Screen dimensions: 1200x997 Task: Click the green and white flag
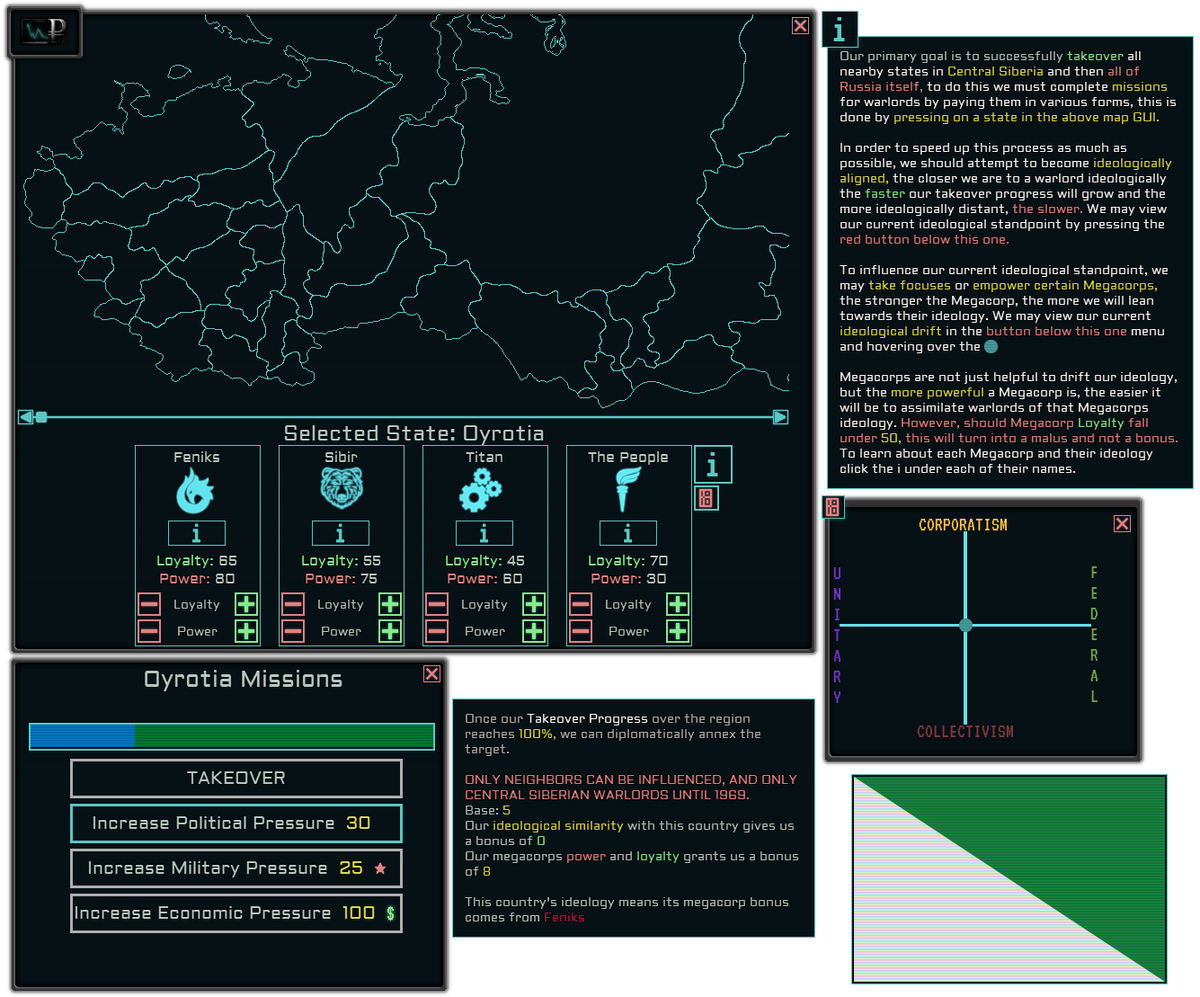point(1010,879)
